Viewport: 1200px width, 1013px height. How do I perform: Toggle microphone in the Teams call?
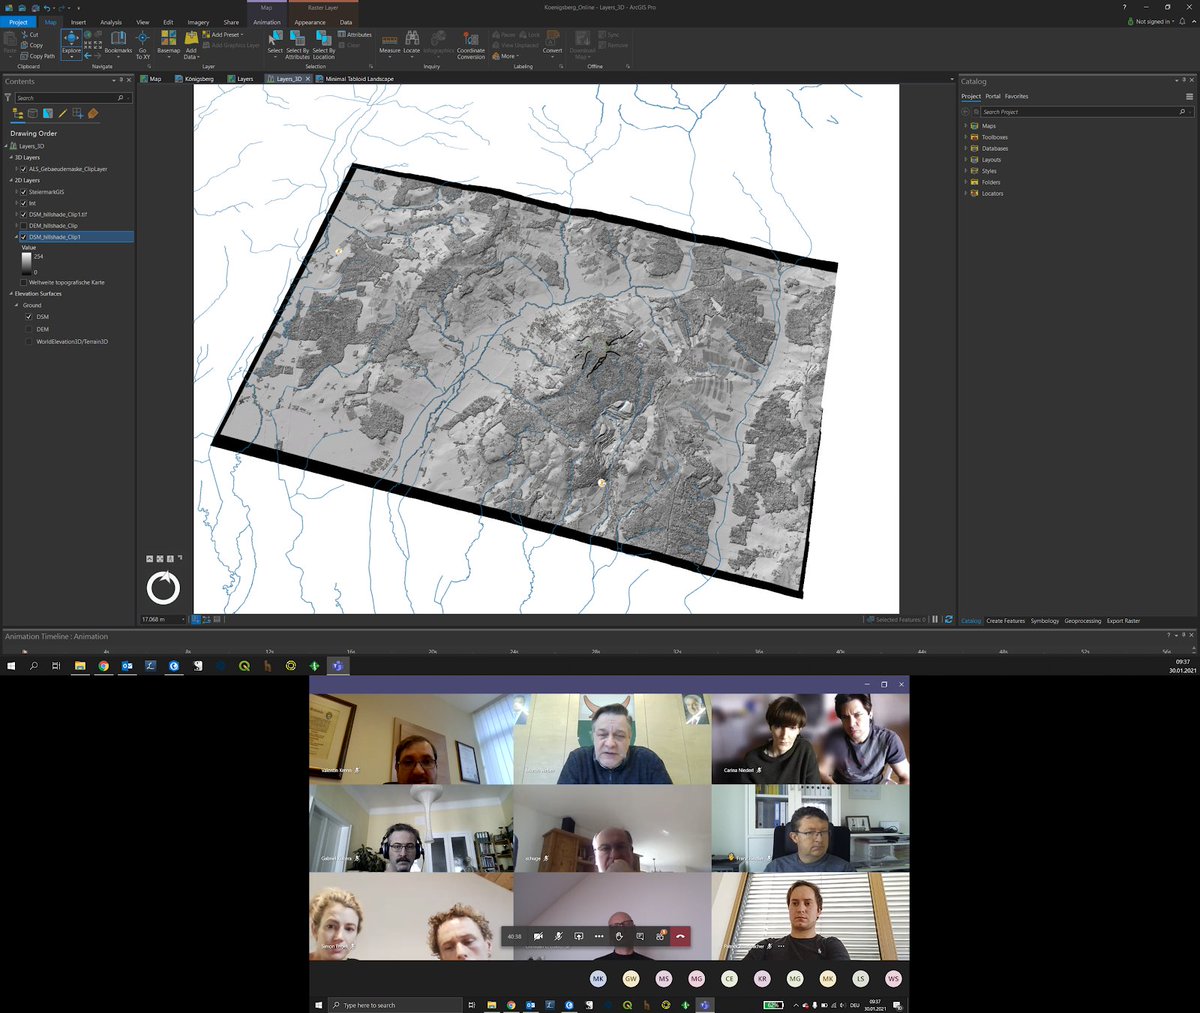(x=559, y=937)
